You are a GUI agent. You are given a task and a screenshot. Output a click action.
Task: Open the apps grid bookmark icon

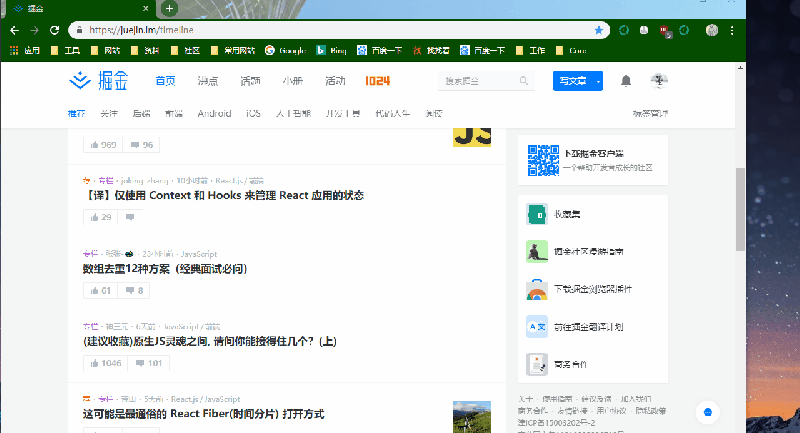[14, 50]
